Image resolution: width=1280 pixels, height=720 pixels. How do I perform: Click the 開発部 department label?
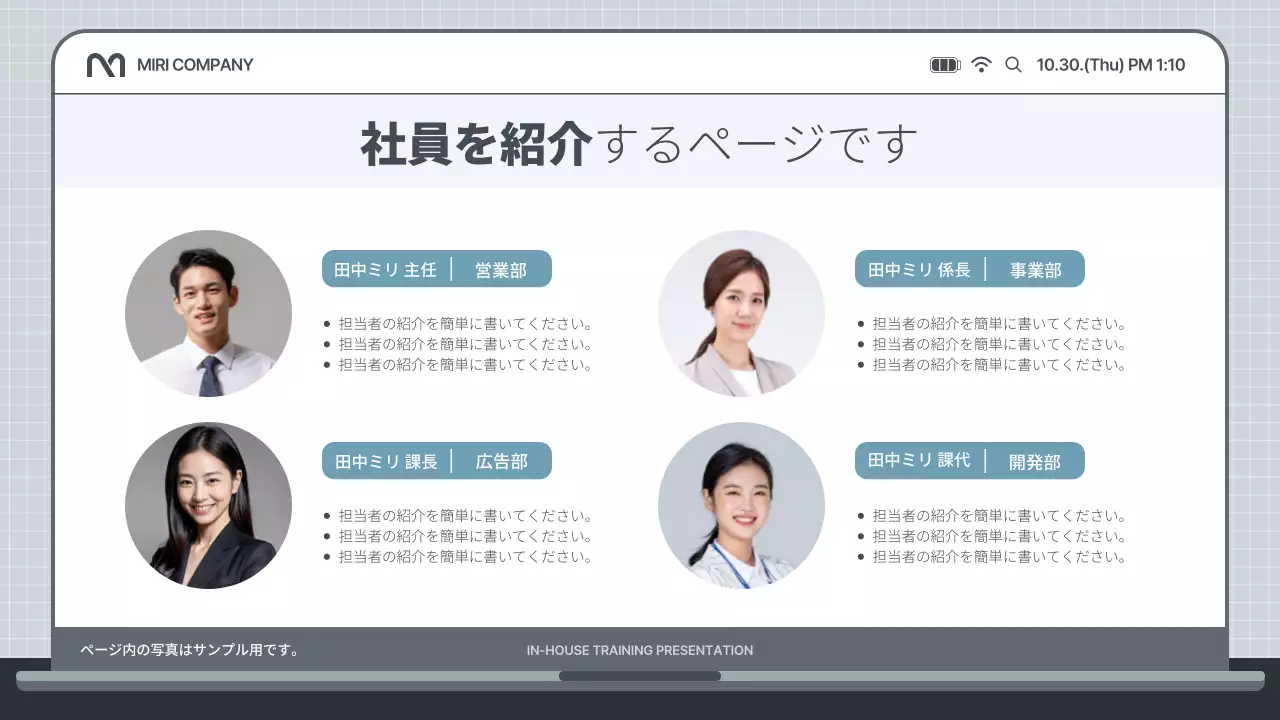click(1035, 462)
